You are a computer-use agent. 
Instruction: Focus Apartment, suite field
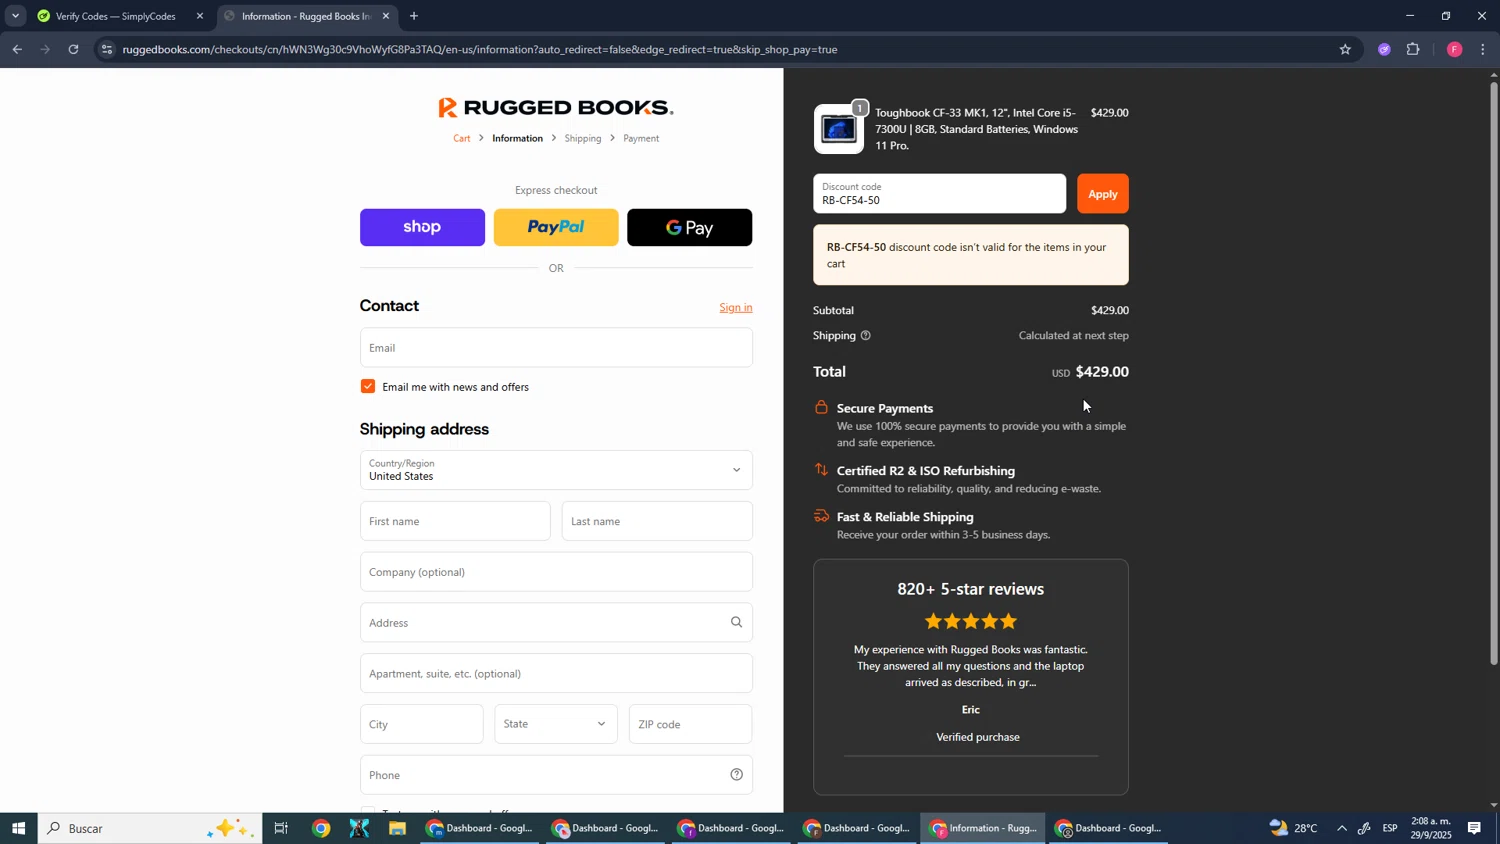coord(556,673)
